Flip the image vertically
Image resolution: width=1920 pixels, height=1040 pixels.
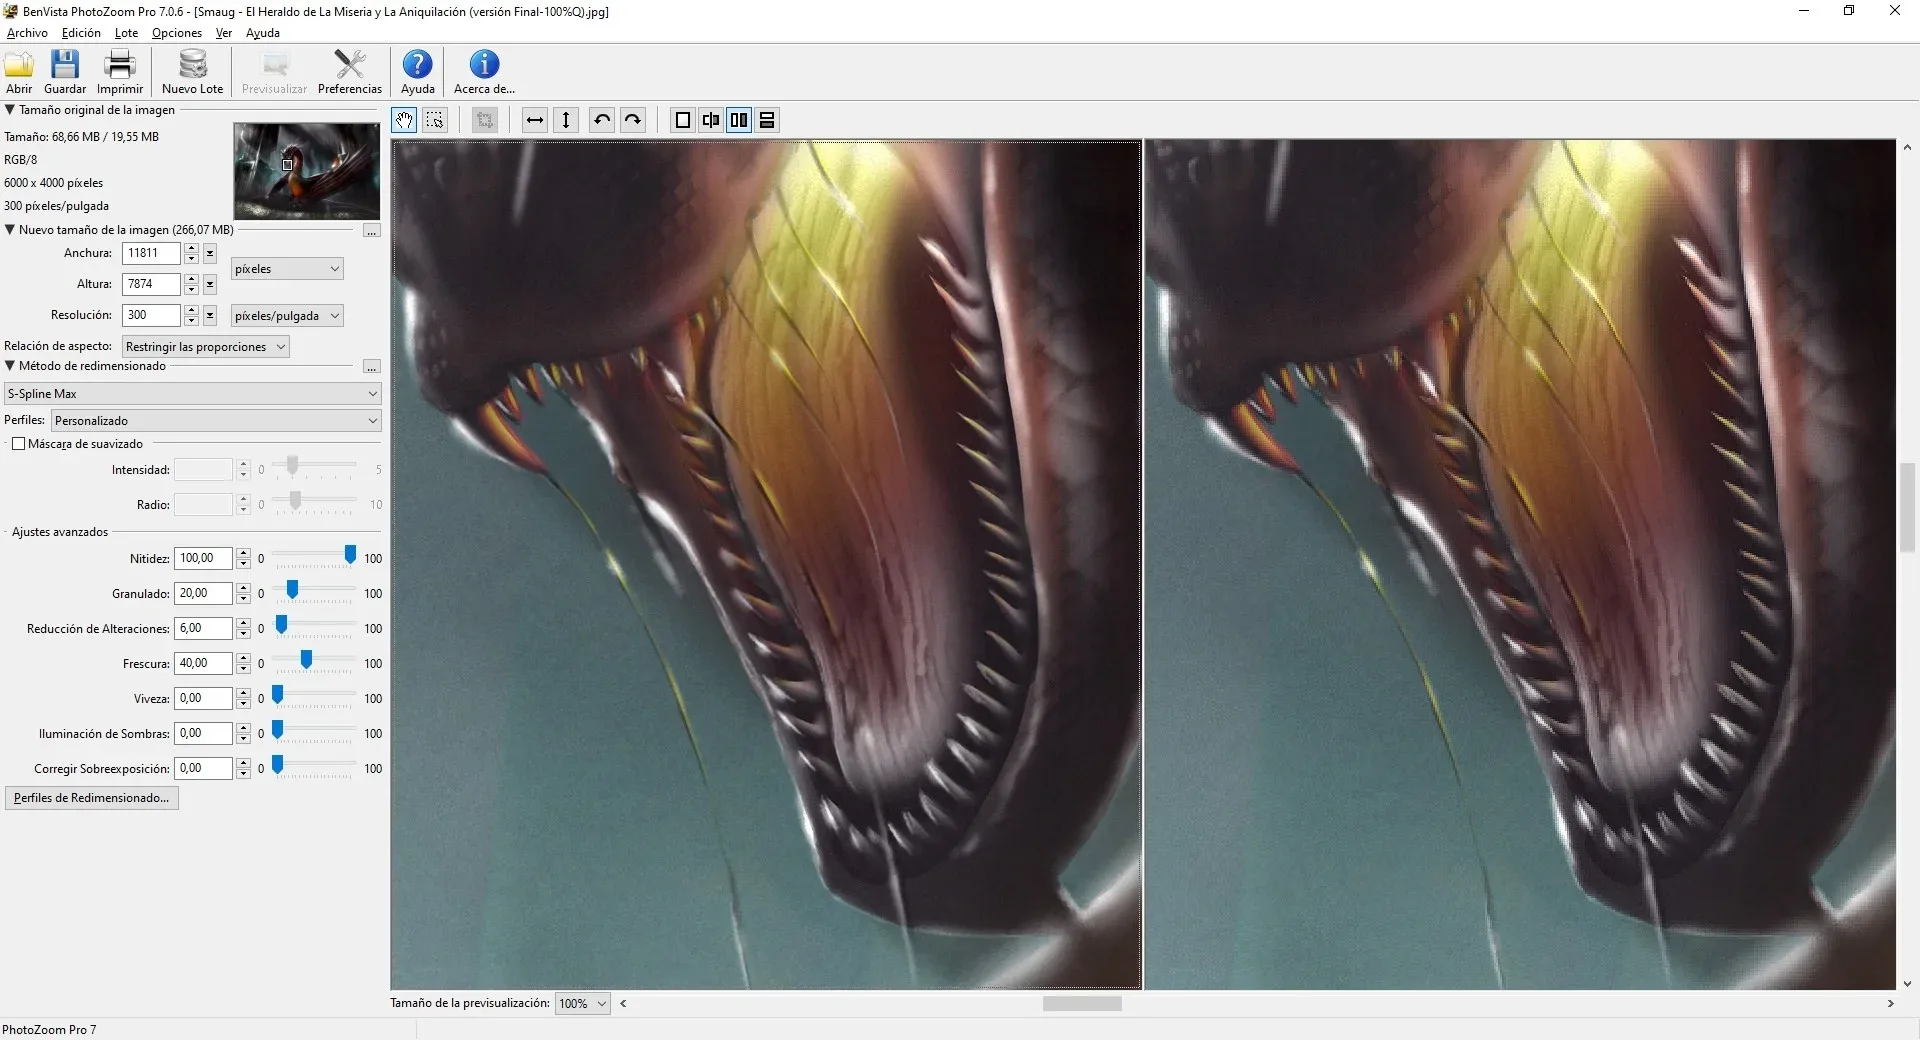pos(566,120)
